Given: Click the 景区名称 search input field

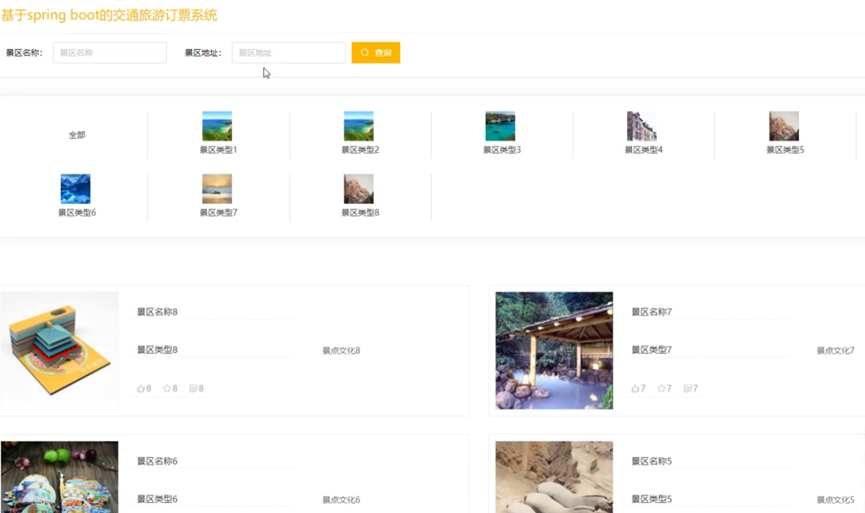Looking at the screenshot, I should coord(110,53).
